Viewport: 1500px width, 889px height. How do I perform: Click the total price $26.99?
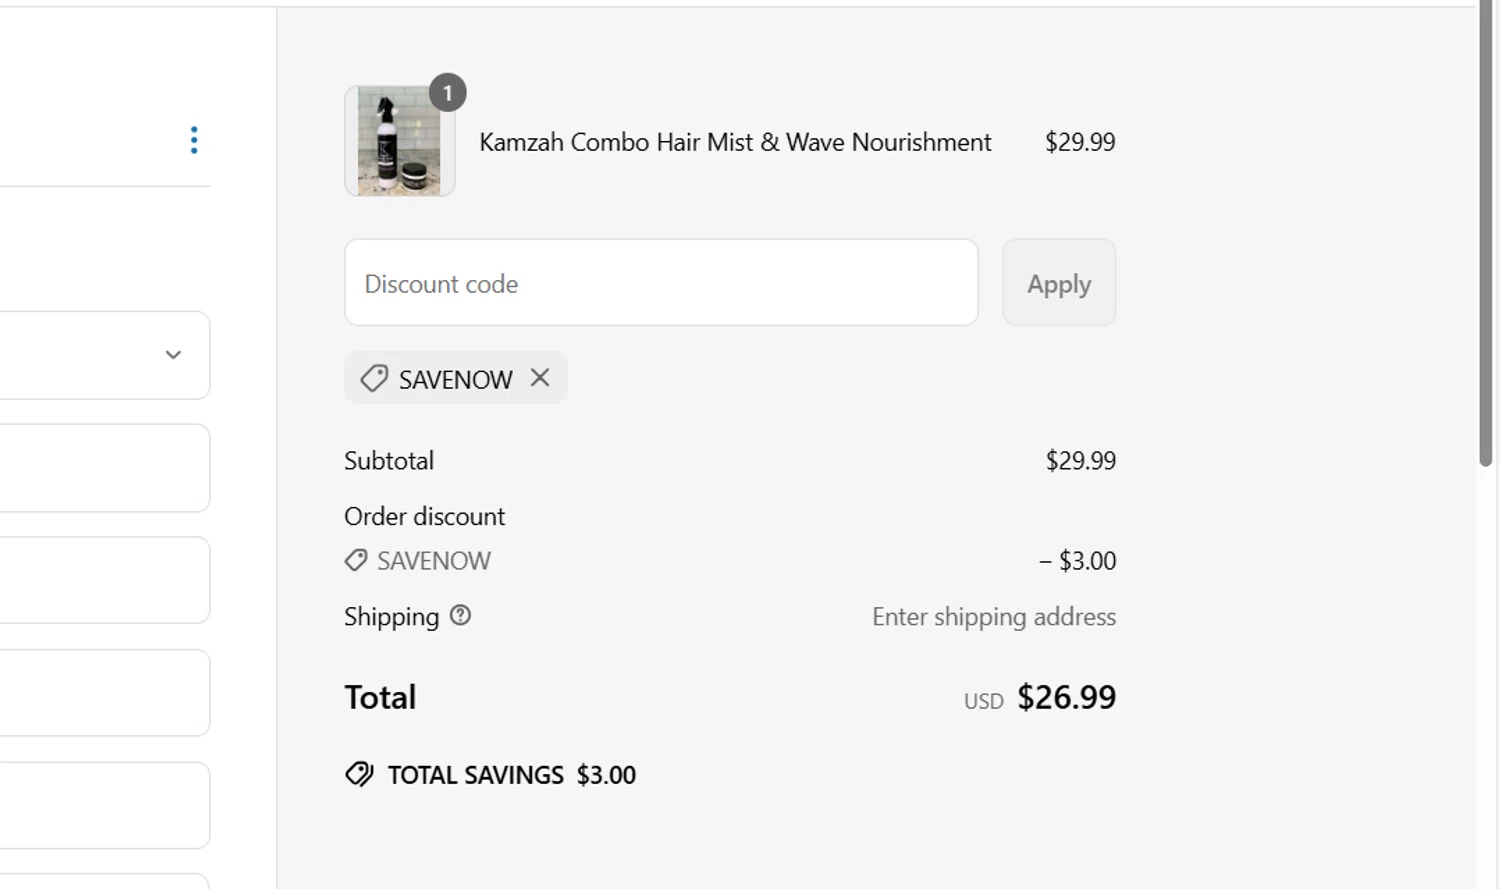(1066, 697)
